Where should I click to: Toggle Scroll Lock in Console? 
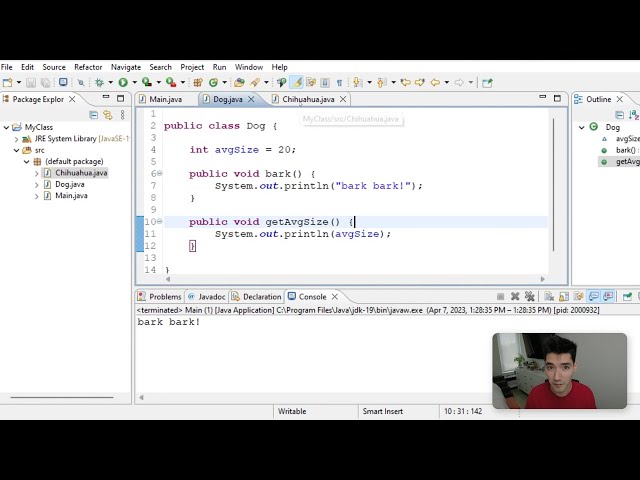[564, 297]
